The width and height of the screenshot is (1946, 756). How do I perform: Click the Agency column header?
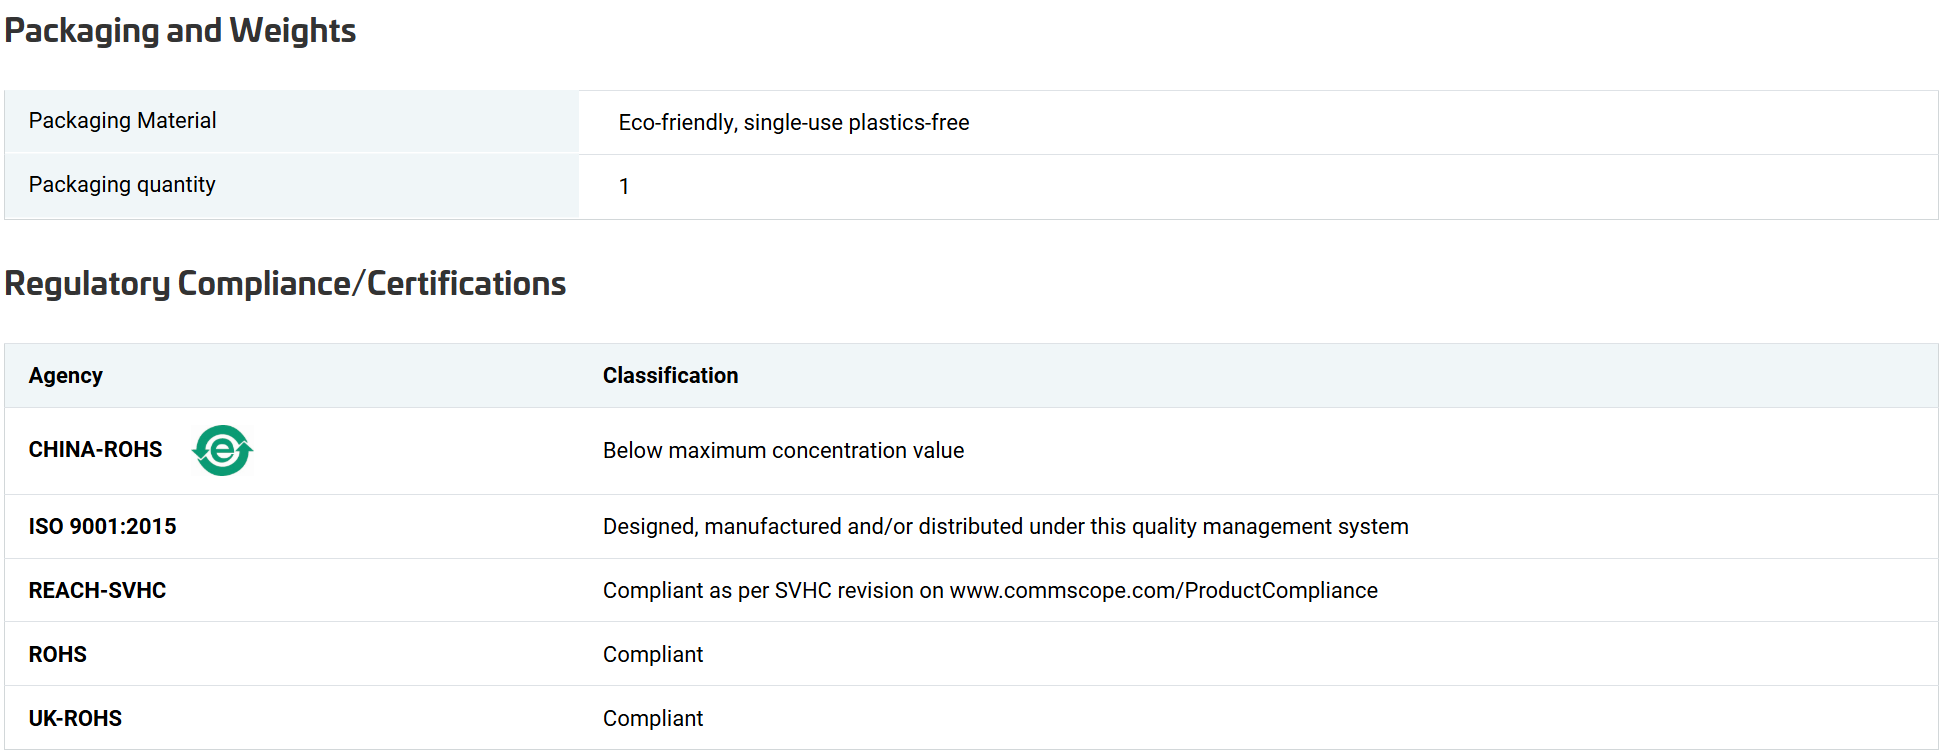(x=65, y=376)
